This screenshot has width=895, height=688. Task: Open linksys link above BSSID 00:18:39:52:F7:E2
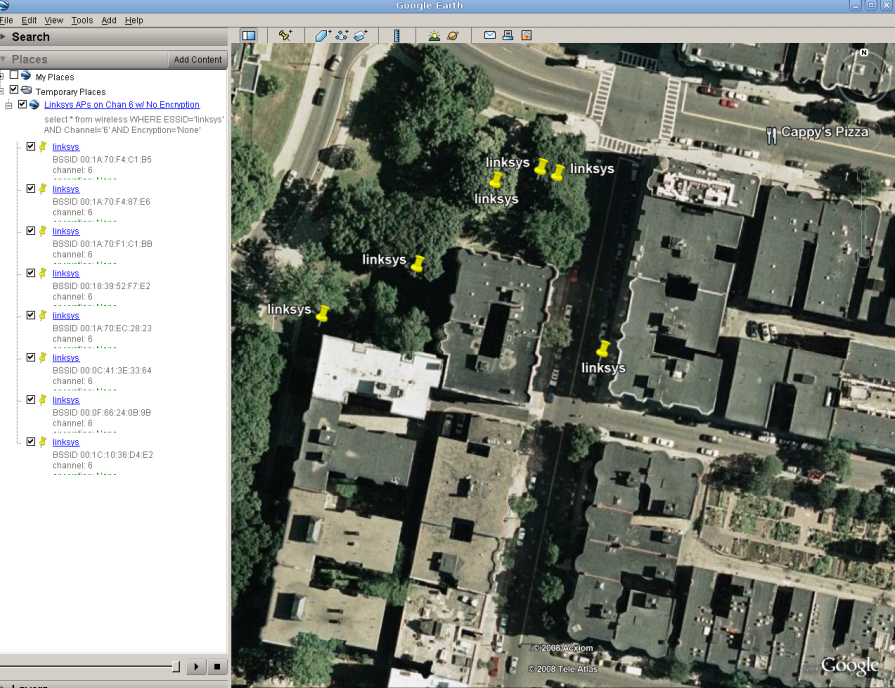coord(66,273)
